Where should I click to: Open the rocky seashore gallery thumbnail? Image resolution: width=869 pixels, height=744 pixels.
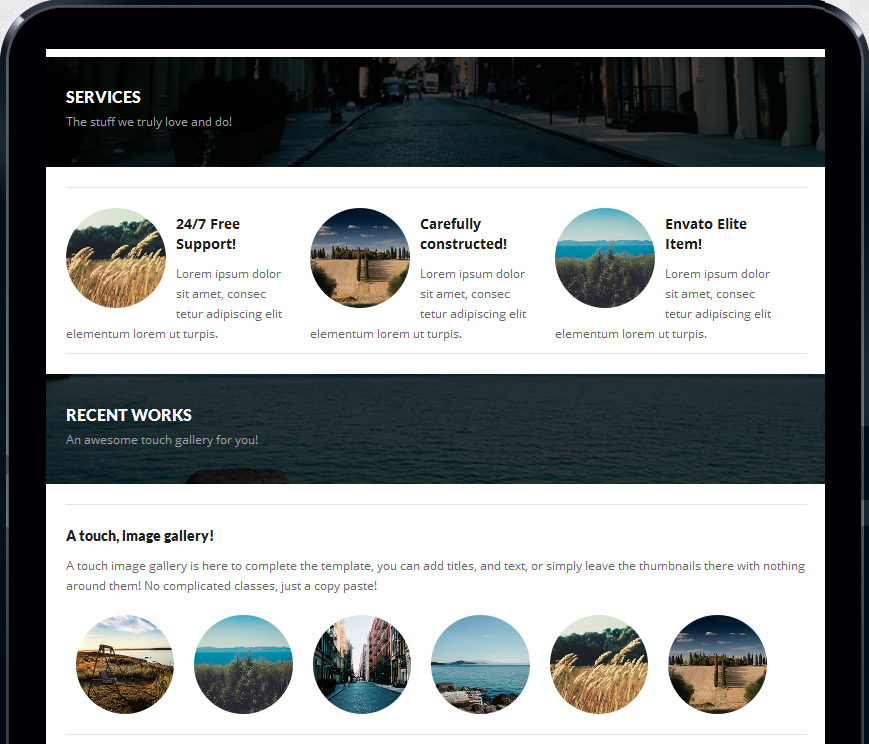[480, 664]
